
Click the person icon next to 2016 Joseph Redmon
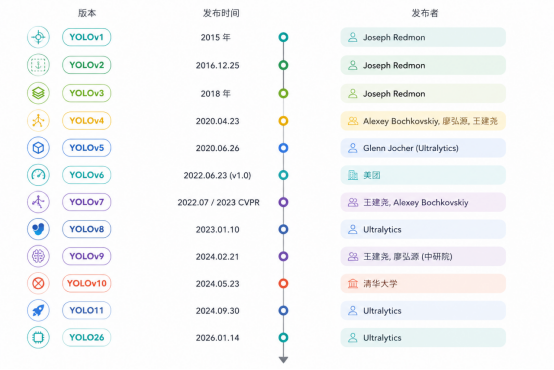click(x=353, y=65)
